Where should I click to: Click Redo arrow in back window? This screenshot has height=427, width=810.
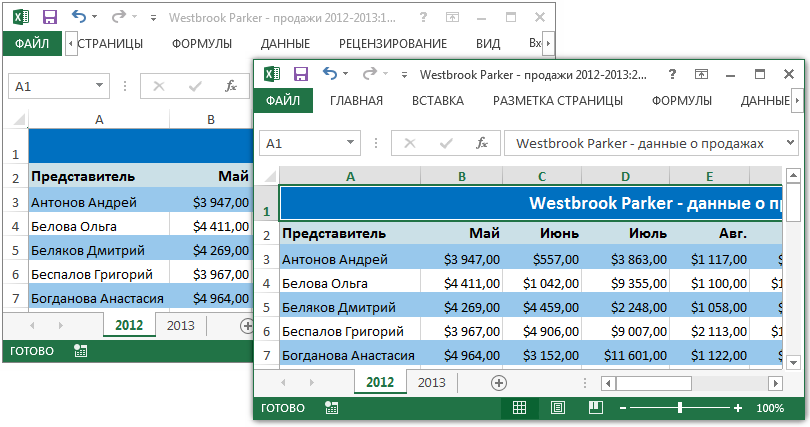pos(118,17)
